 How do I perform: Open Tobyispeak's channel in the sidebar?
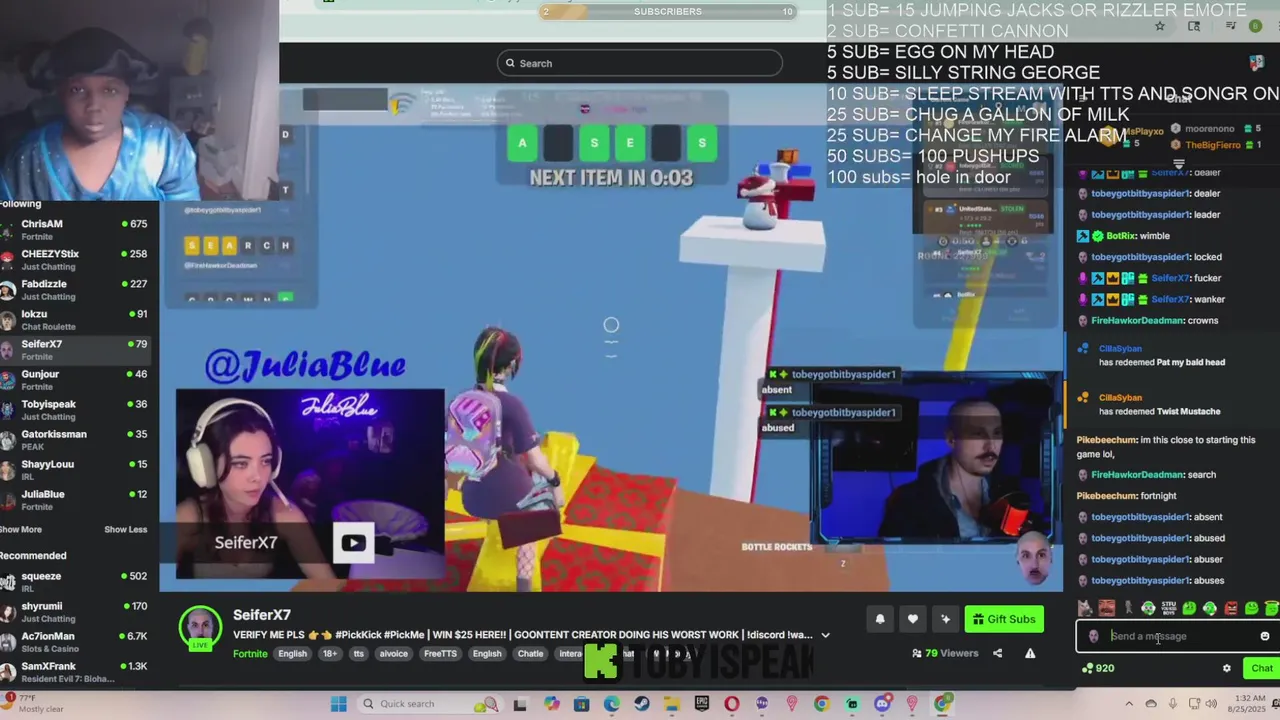[x=75, y=410]
